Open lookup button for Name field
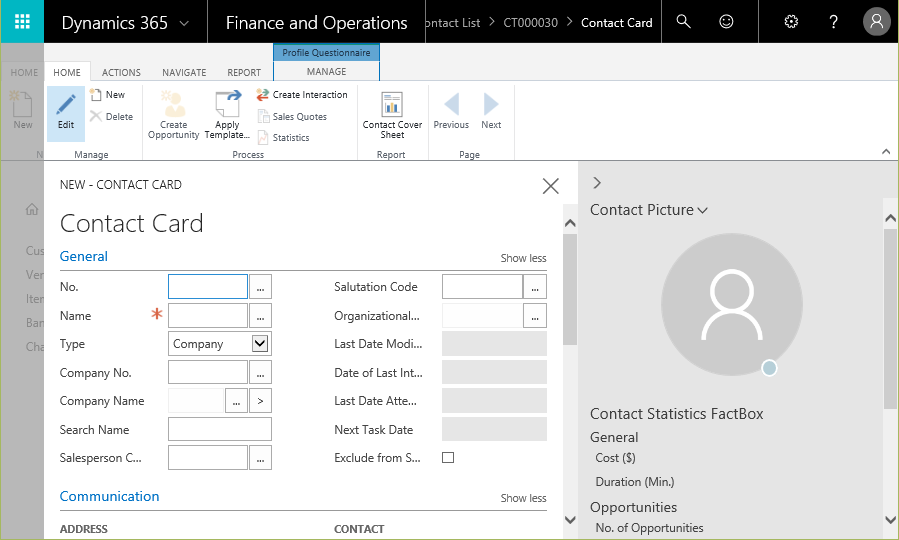 pos(260,315)
